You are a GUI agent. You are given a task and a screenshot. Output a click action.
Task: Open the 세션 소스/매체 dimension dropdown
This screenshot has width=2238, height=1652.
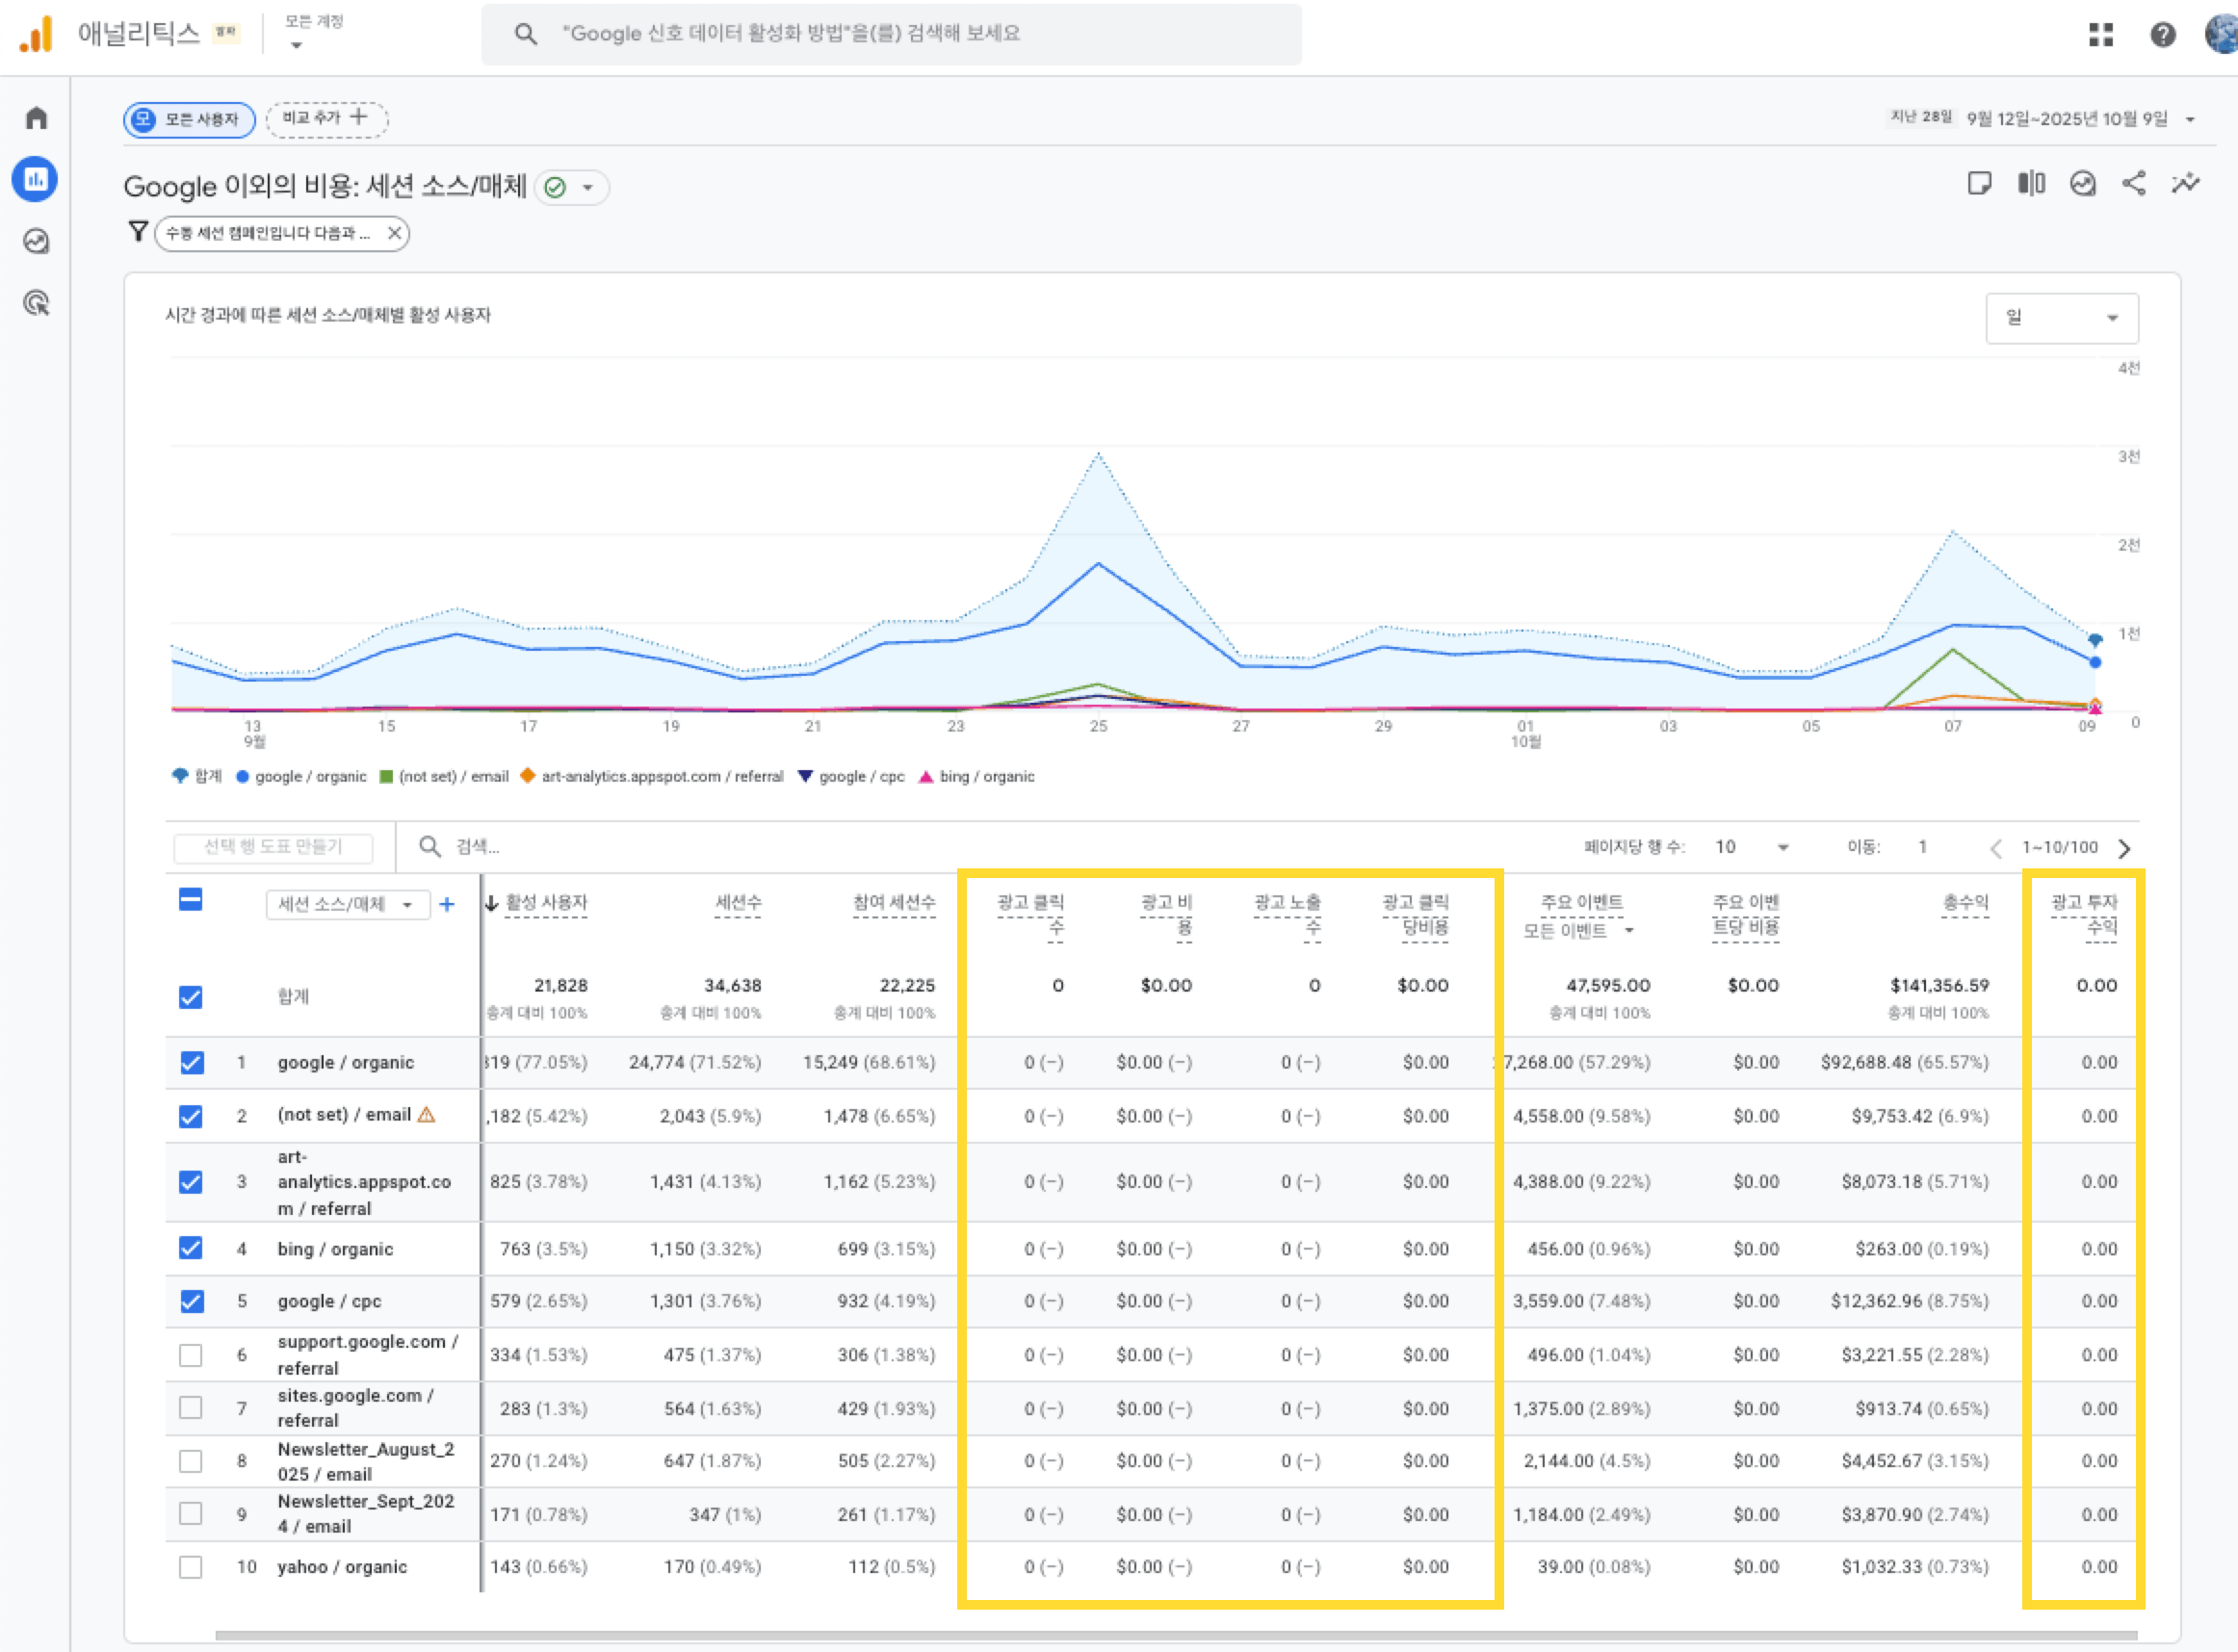tap(346, 904)
